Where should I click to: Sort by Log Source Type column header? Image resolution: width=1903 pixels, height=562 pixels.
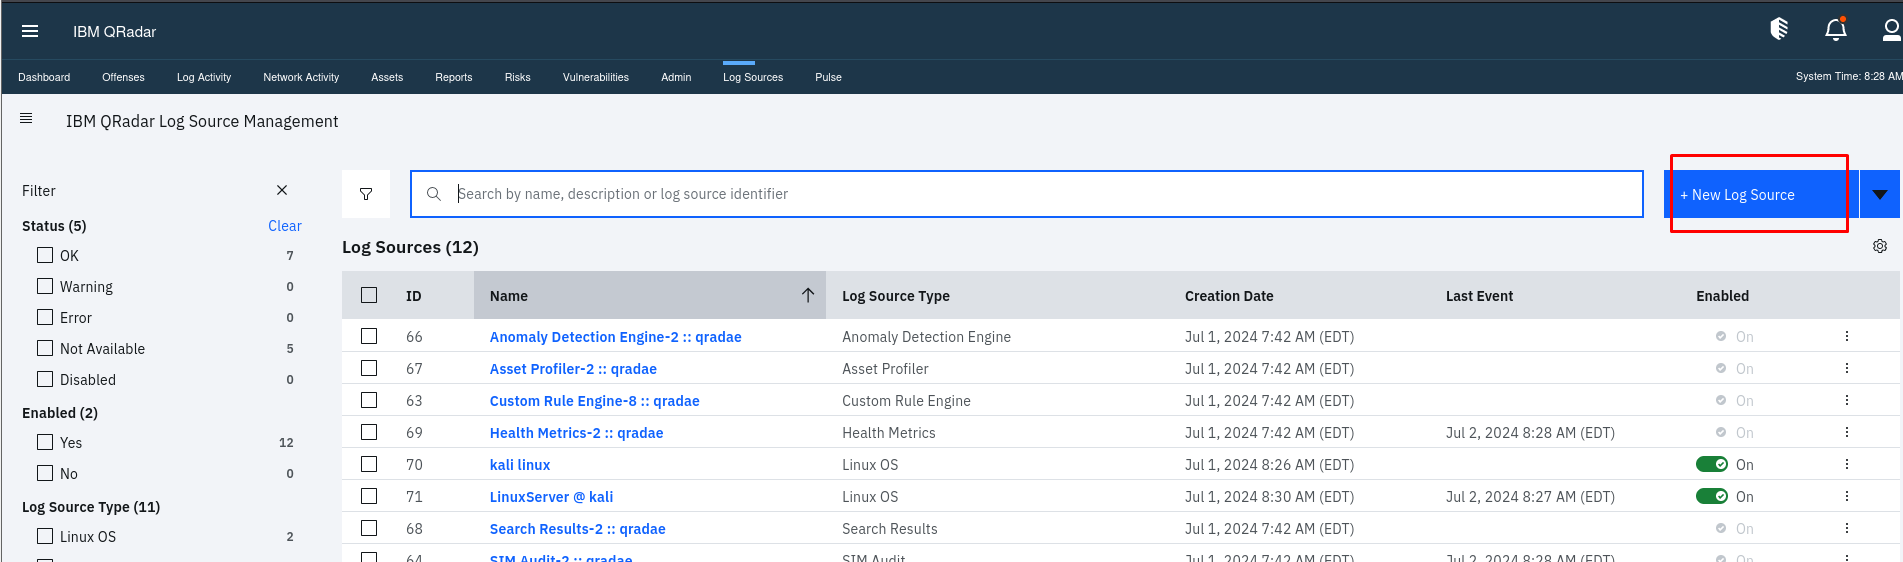pos(896,296)
